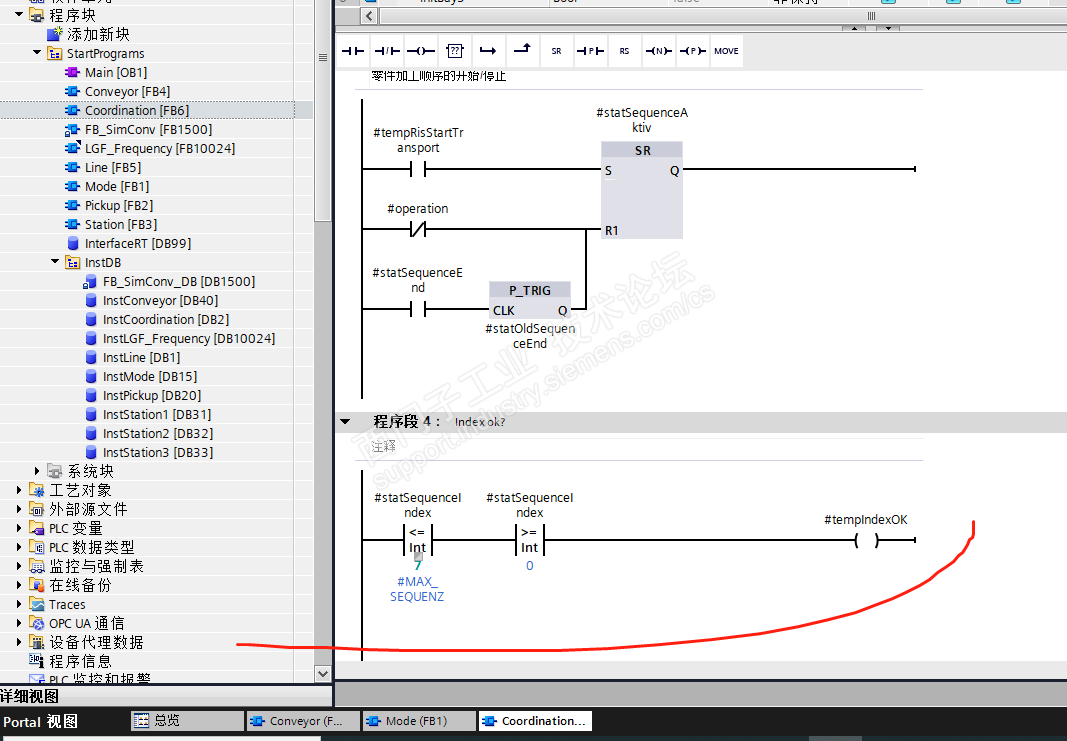Select the #MAX_SEQUENZ operand
This screenshot has width=1067, height=741.
(417, 589)
